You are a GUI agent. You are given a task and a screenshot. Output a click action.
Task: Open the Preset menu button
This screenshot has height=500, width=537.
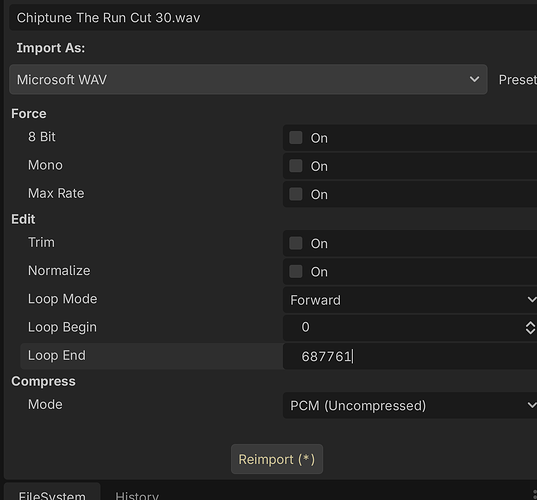[517, 79]
